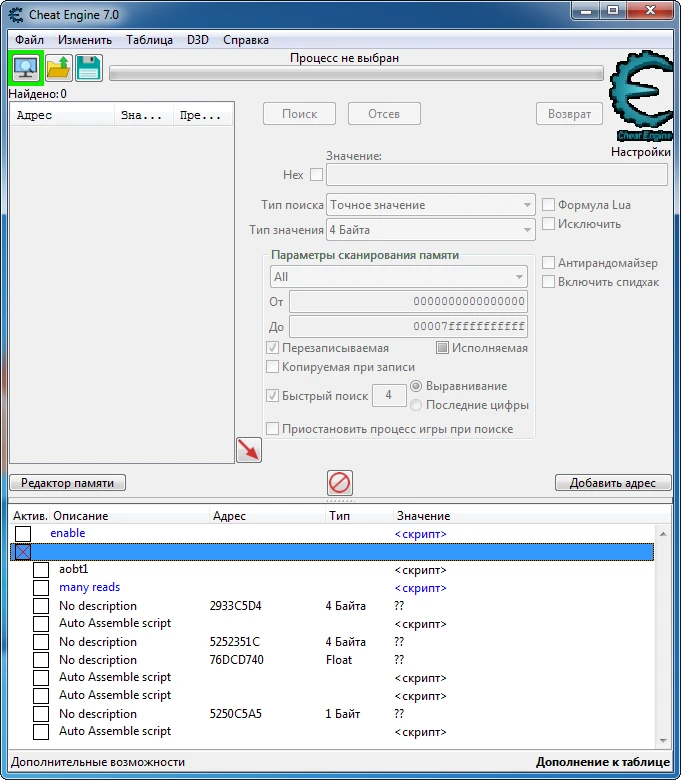
Task: Freeze the address 5252351C entry checkbox
Action: (x=41, y=641)
